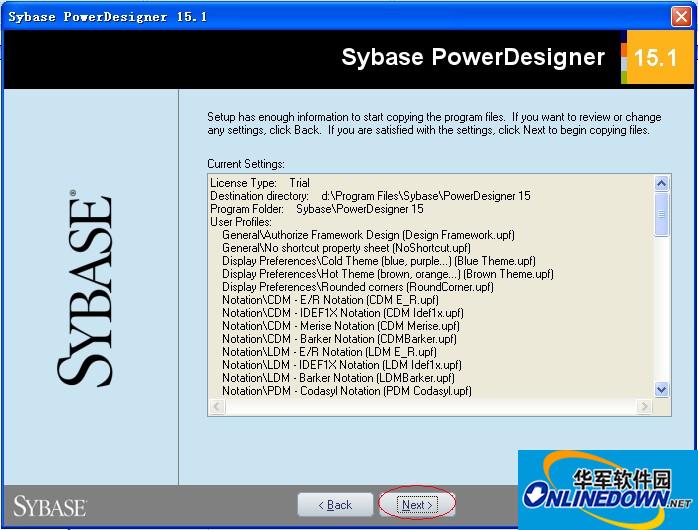Click the License Type: Trial line
Viewport: 698px width, 530px height.
pyautogui.click(x=260, y=183)
